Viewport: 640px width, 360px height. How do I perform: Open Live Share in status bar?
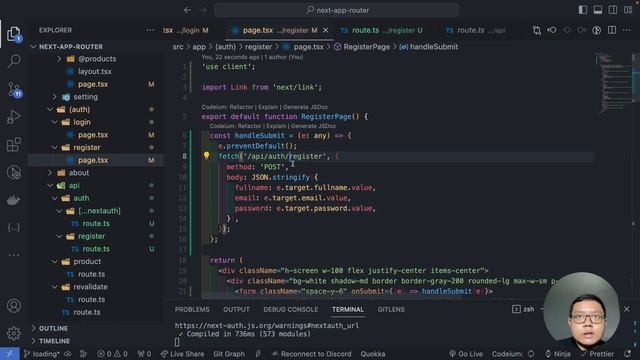point(182,354)
